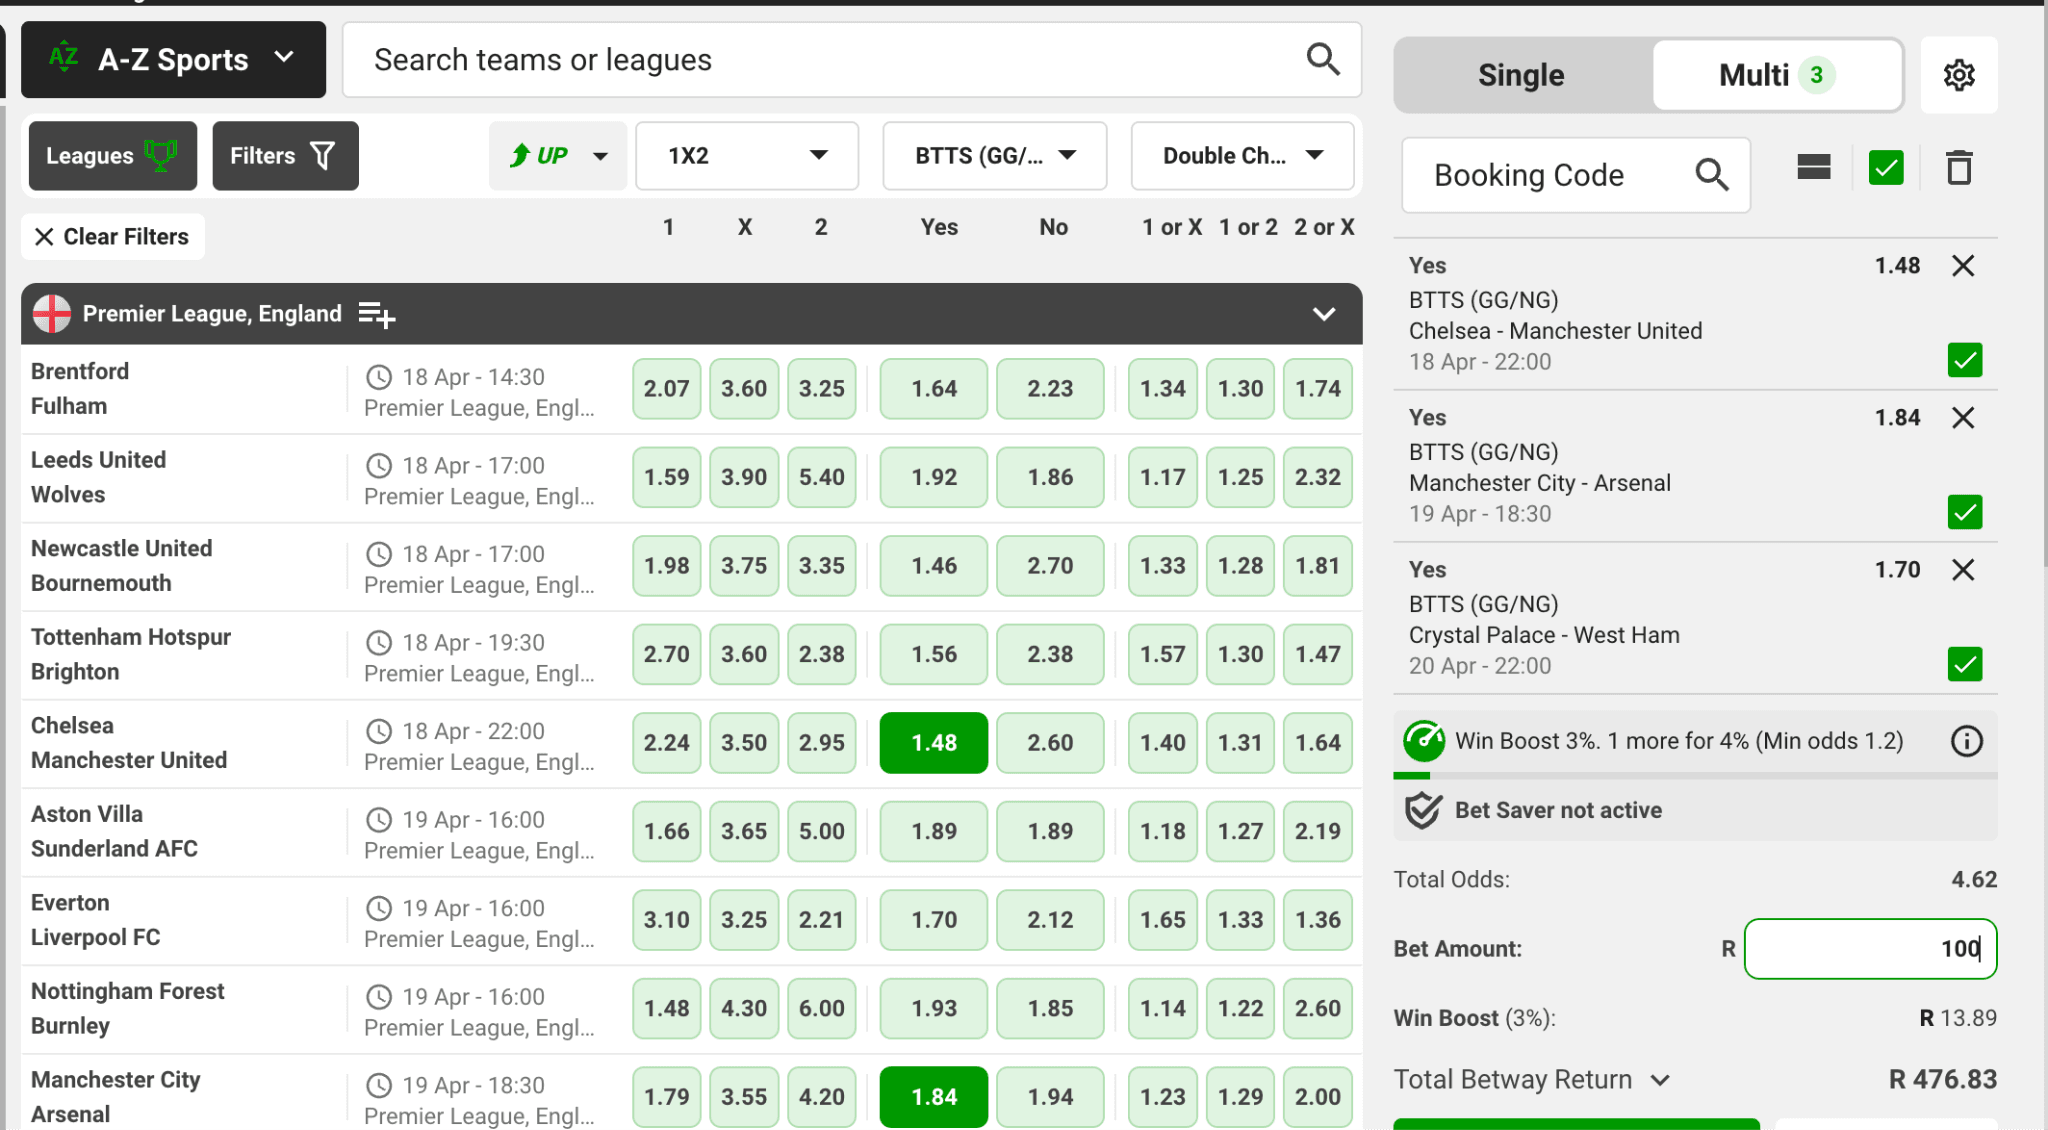The height and width of the screenshot is (1130, 2048).
Task: Select the Multi bet tab
Action: pyautogui.click(x=1775, y=76)
